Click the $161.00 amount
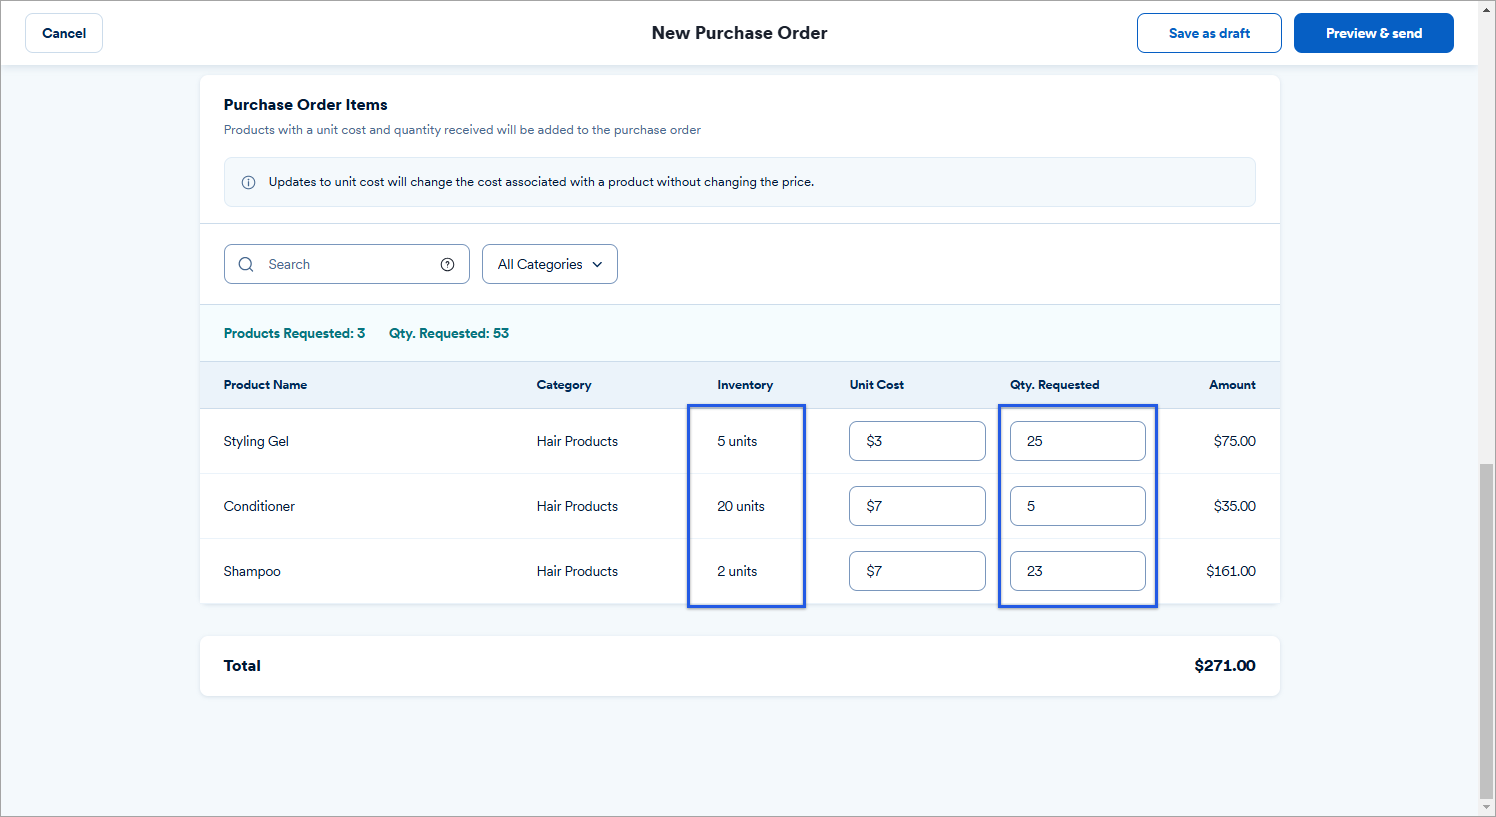The height and width of the screenshot is (817, 1496). (1231, 571)
